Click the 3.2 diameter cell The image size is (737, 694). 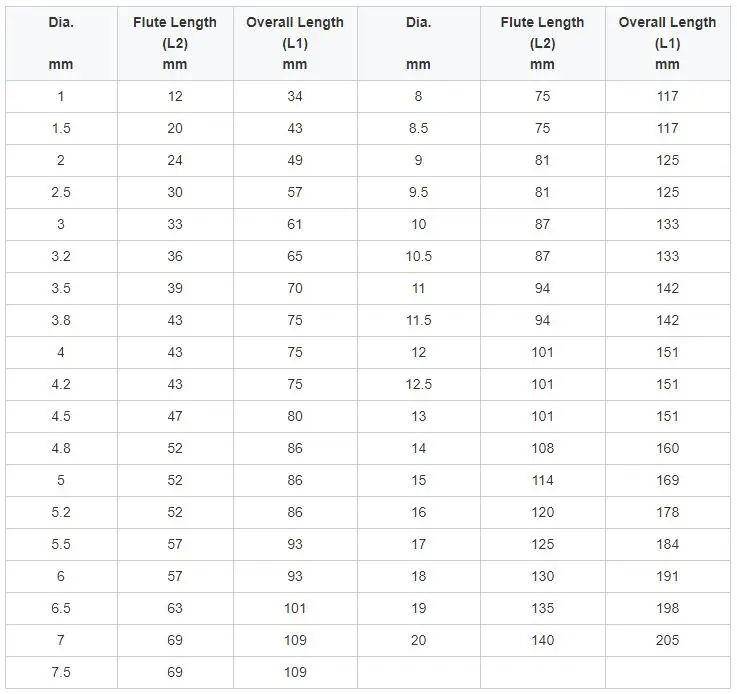coord(61,256)
